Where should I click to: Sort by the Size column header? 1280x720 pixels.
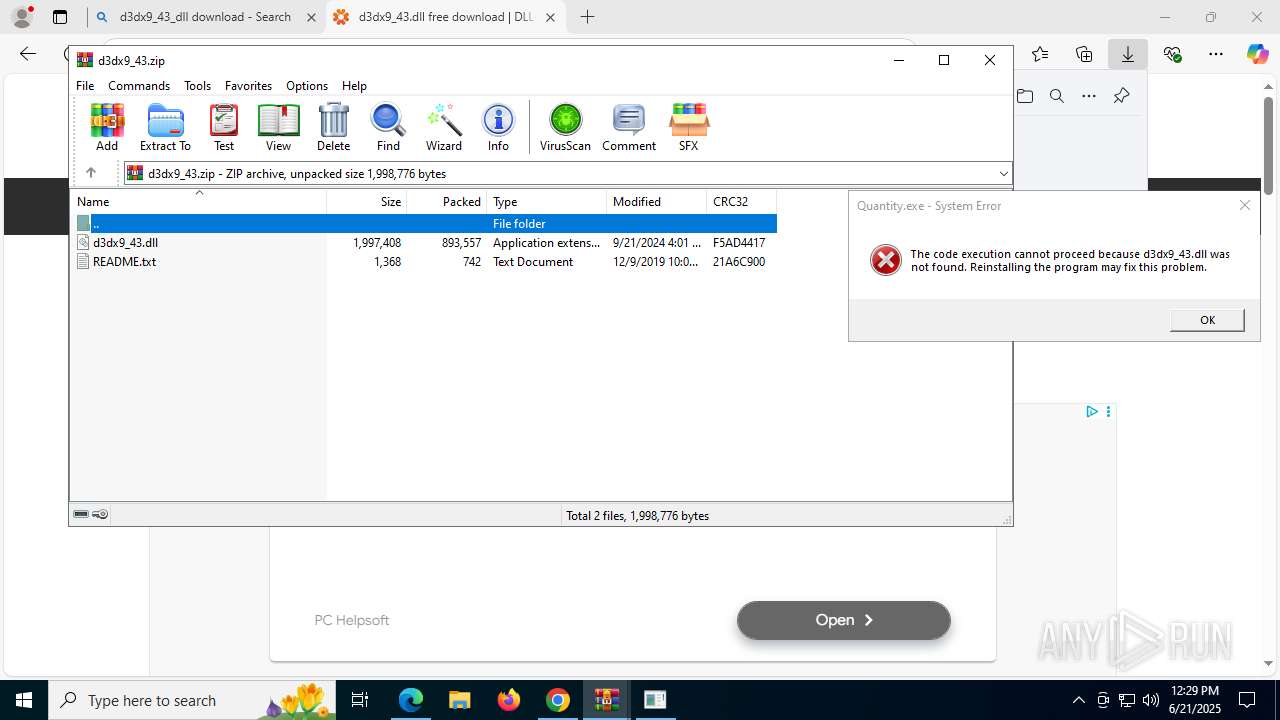pos(367,201)
